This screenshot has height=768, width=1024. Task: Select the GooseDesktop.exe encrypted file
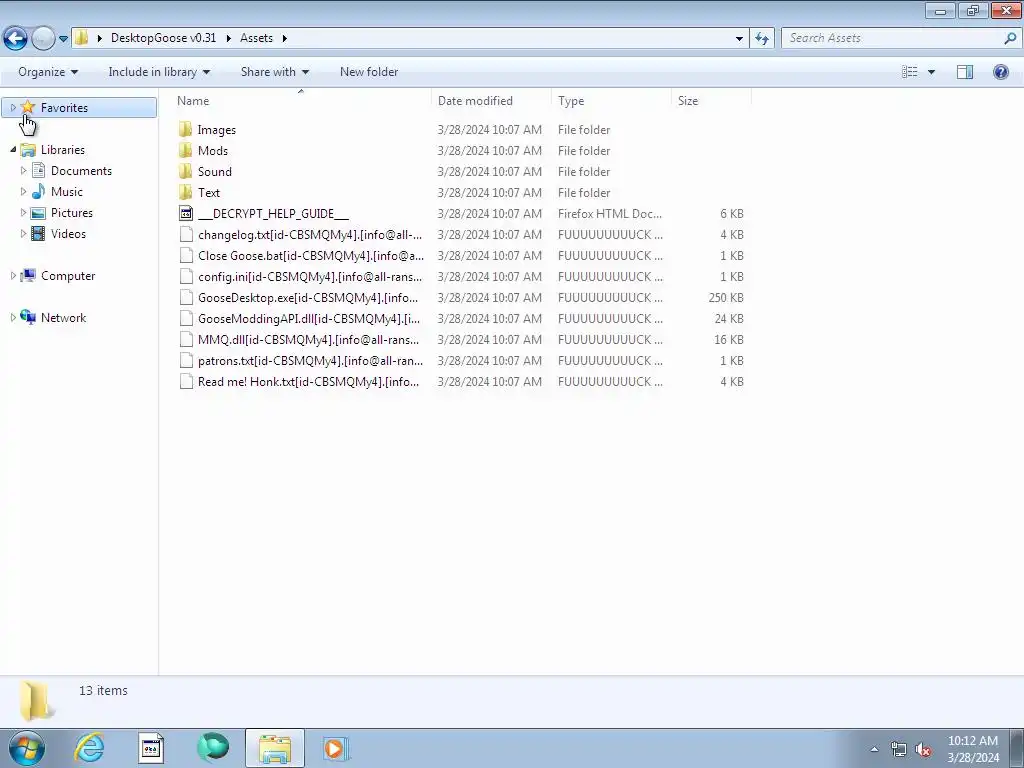click(308, 297)
